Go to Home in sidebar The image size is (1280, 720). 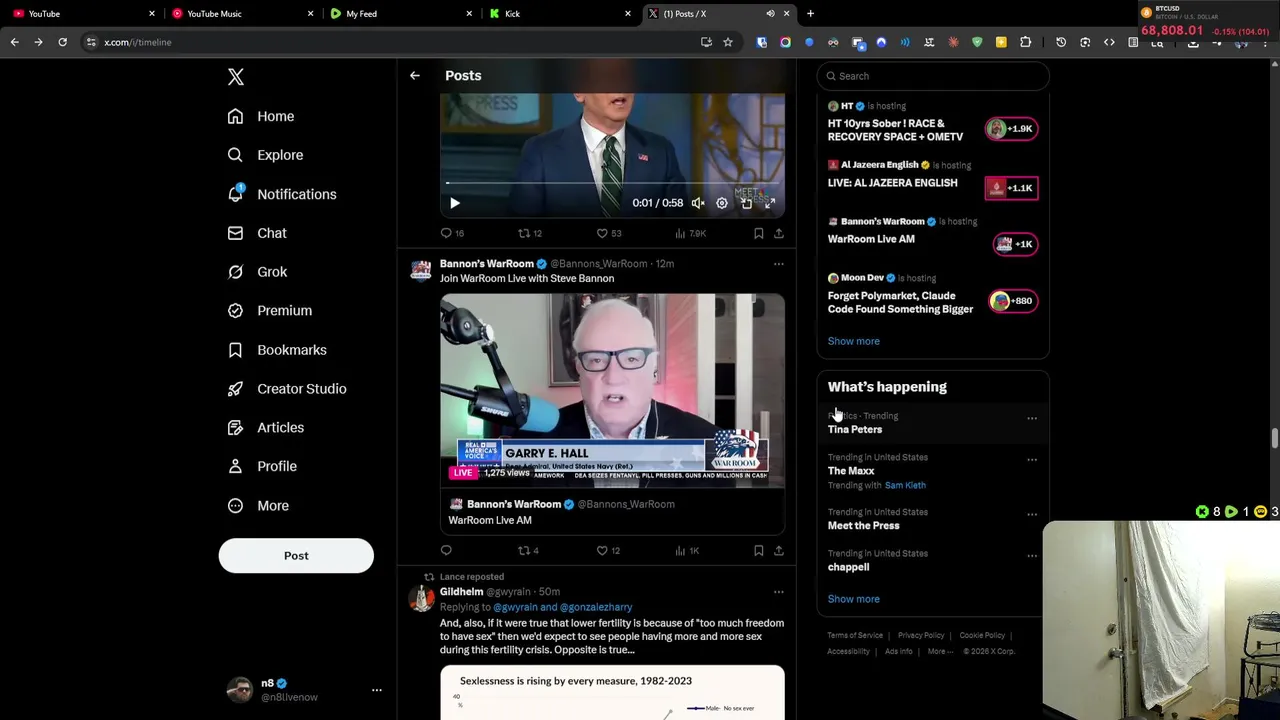tap(261, 116)
